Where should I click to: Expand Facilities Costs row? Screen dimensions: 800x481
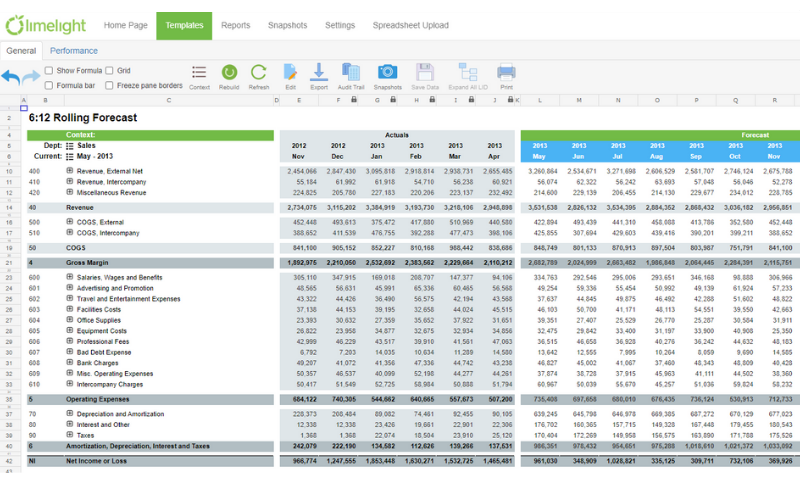coord(70,309)
